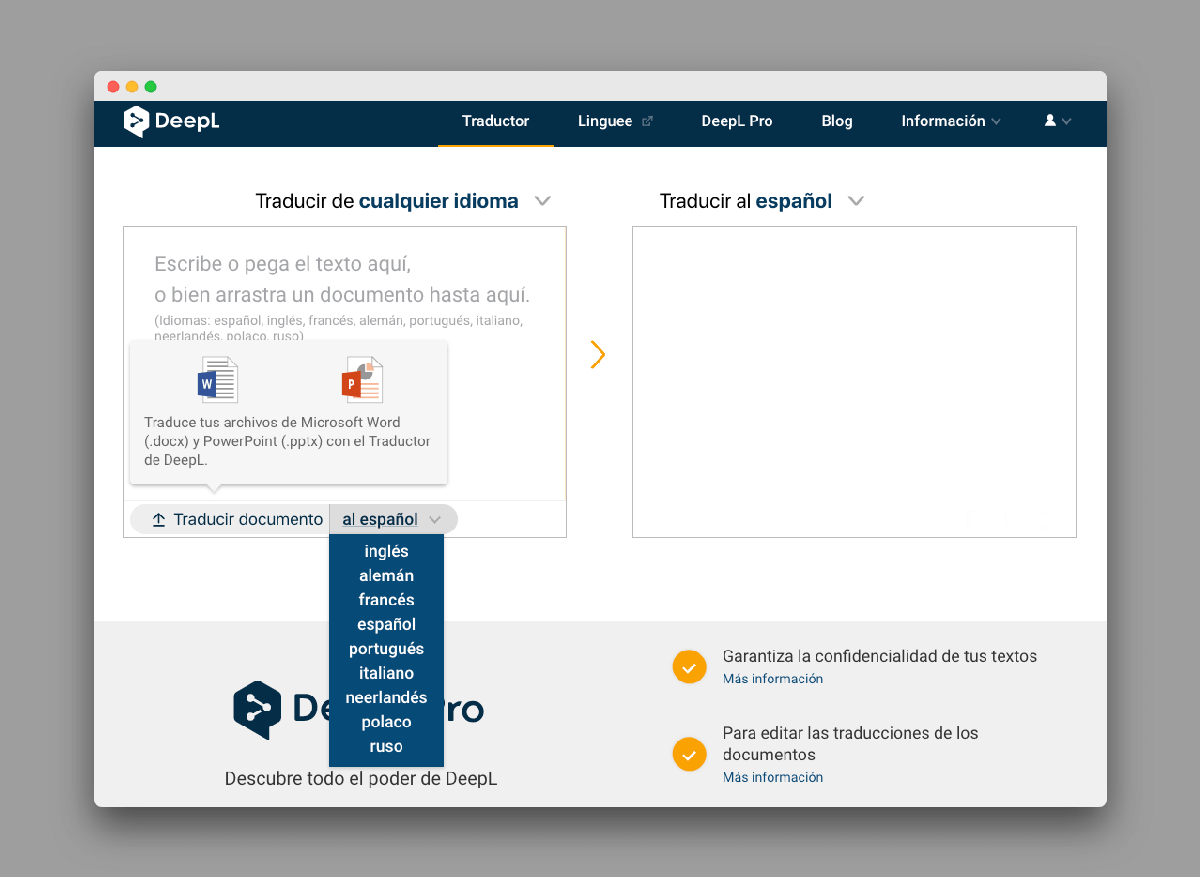Click the orange translate arrow between panels
Image resolution: width=1200 pixels, height=877 pixels.
(597, 354)
